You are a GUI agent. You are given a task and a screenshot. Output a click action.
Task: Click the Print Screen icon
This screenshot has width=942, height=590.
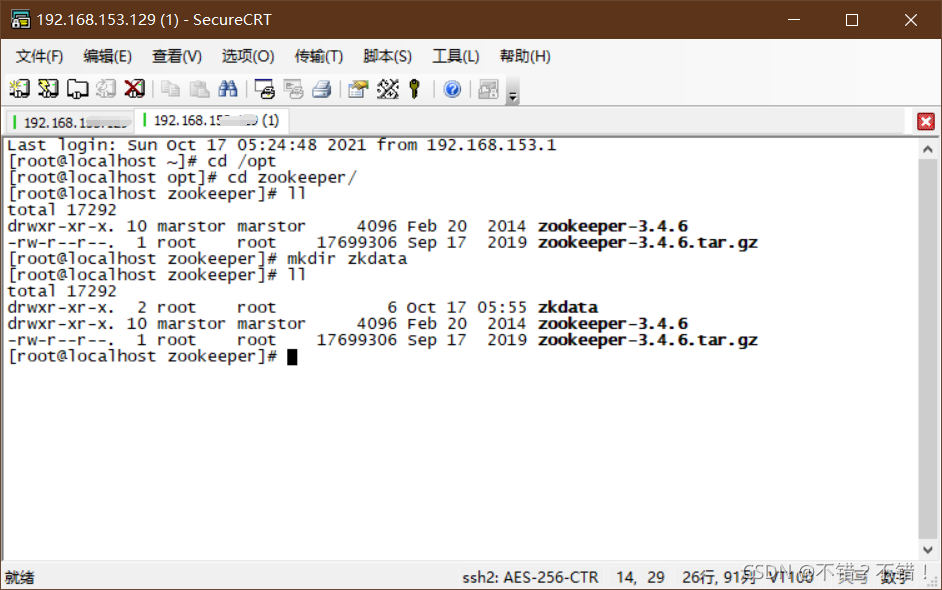(264, 89)
